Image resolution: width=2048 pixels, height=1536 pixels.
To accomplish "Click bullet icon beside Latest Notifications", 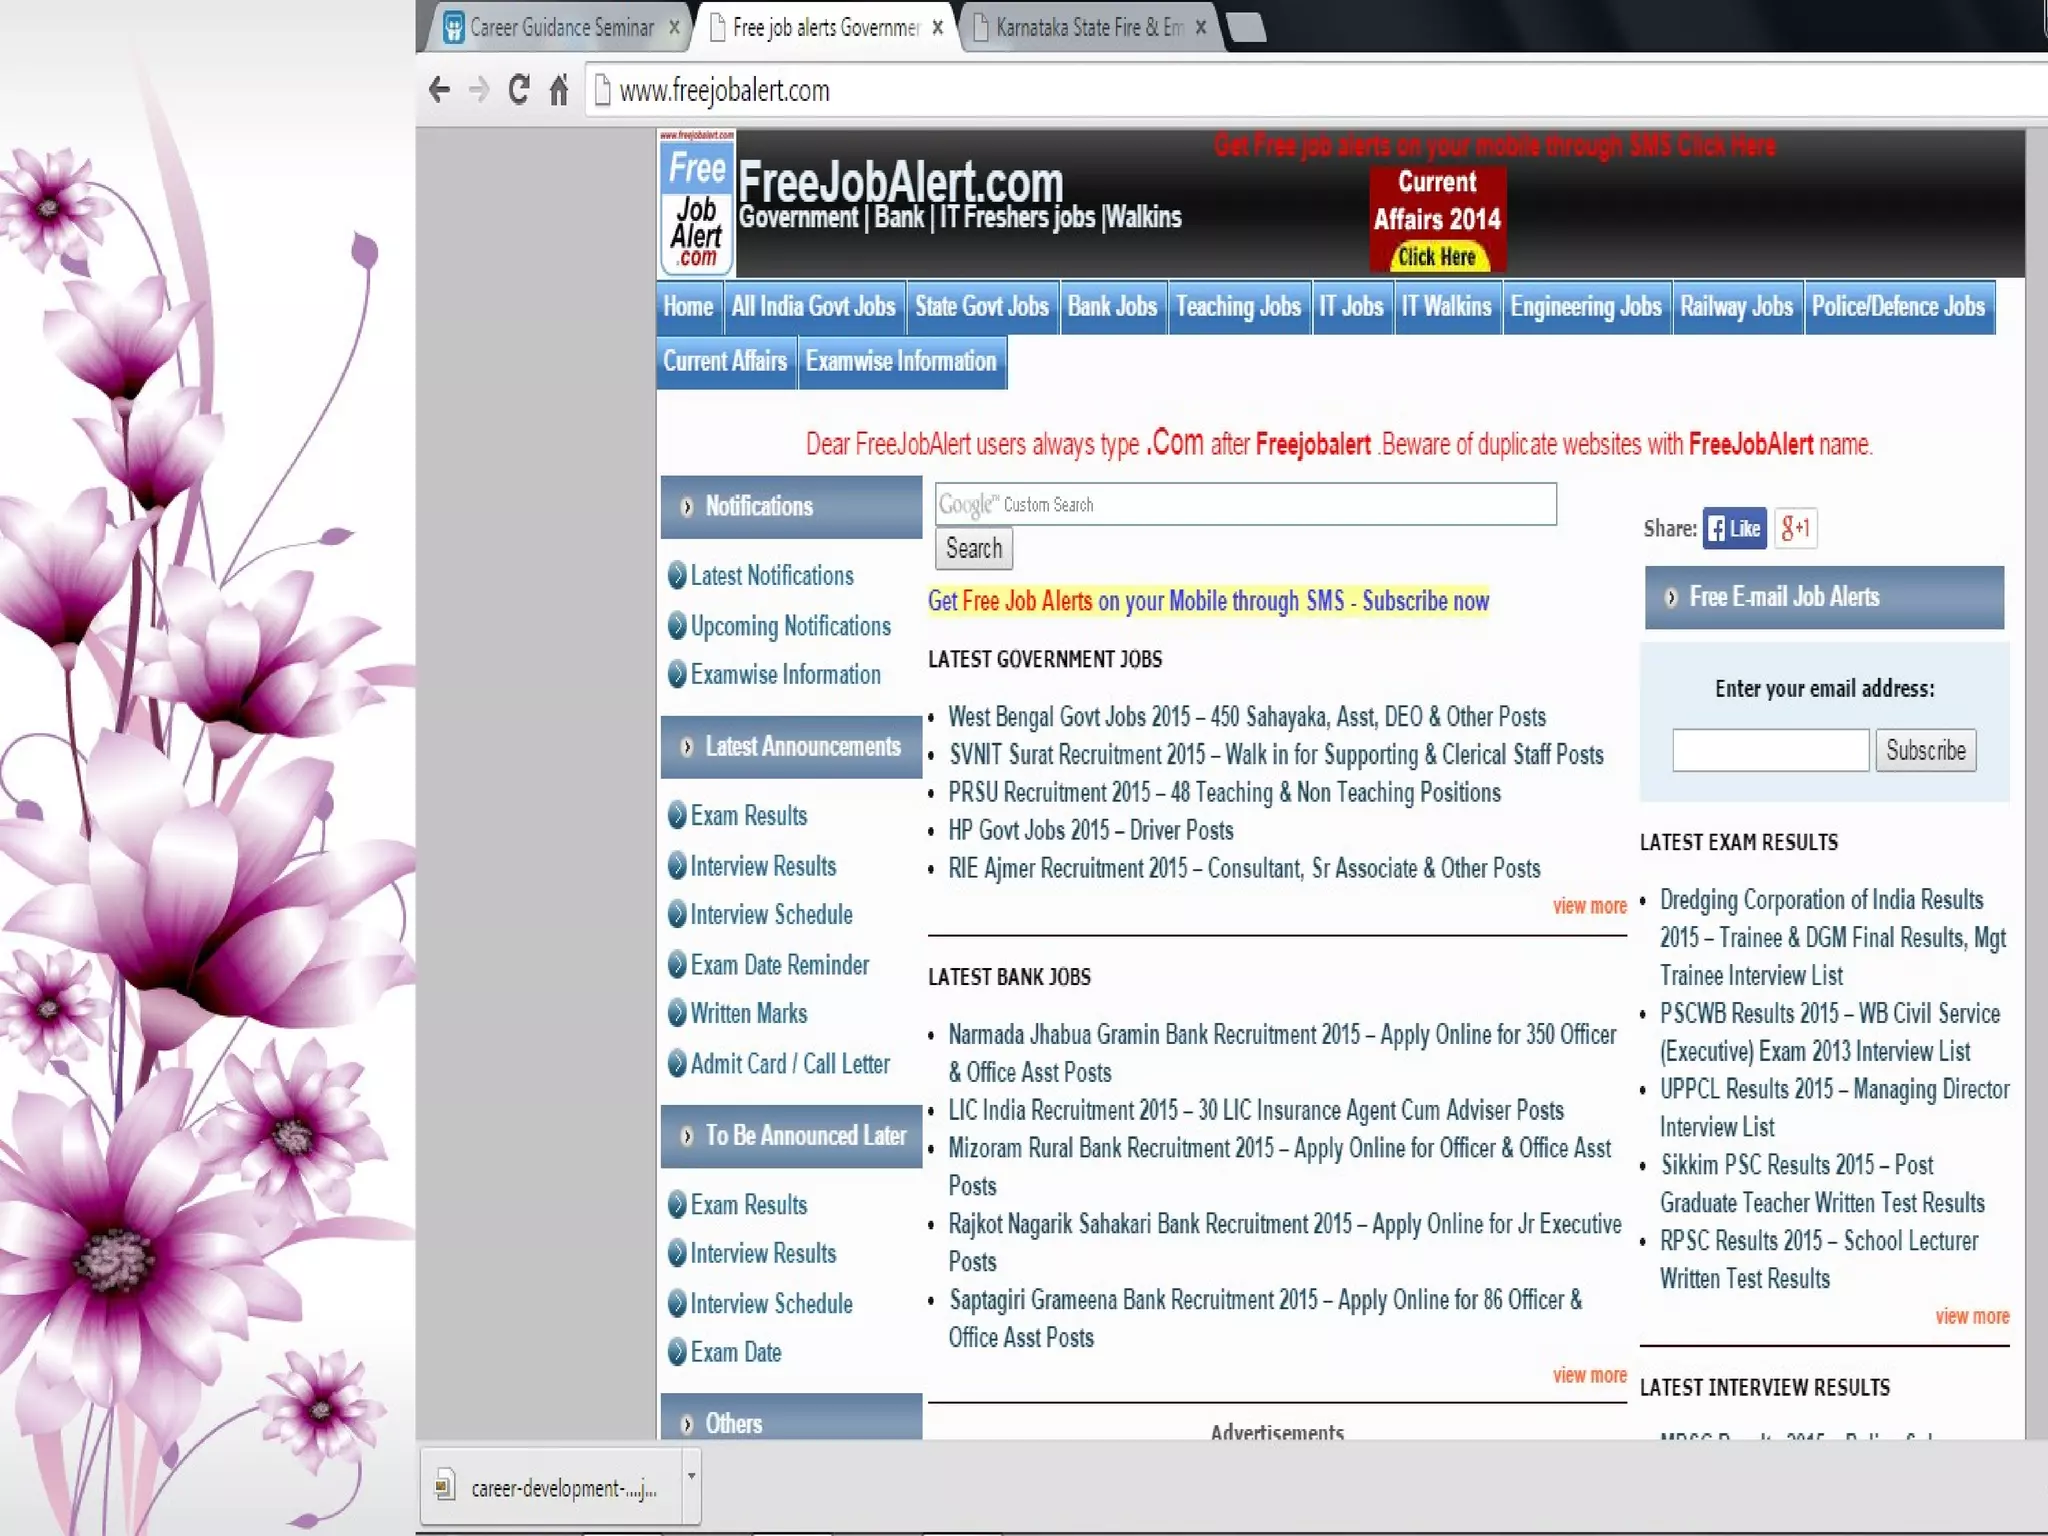I will click(677, 576).
